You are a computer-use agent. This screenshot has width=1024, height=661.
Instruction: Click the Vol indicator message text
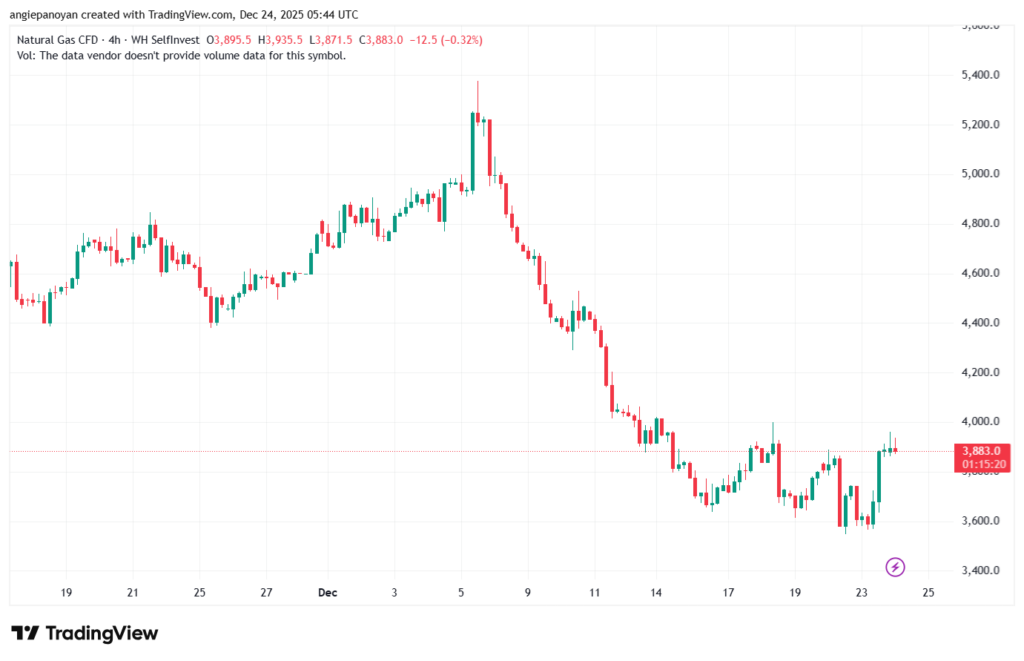(182, 55)
